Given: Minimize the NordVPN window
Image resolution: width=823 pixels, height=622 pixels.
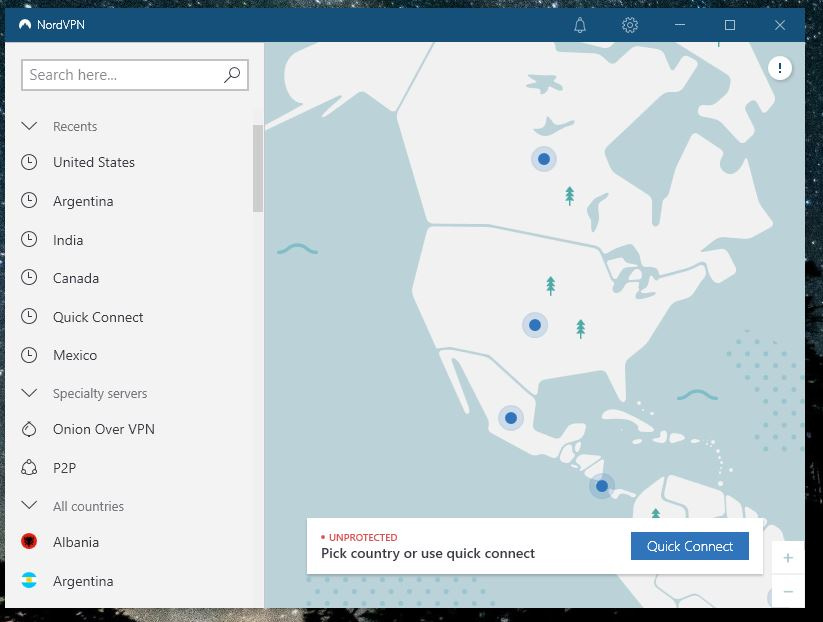Looking at the screenshot, I should 680,25.
